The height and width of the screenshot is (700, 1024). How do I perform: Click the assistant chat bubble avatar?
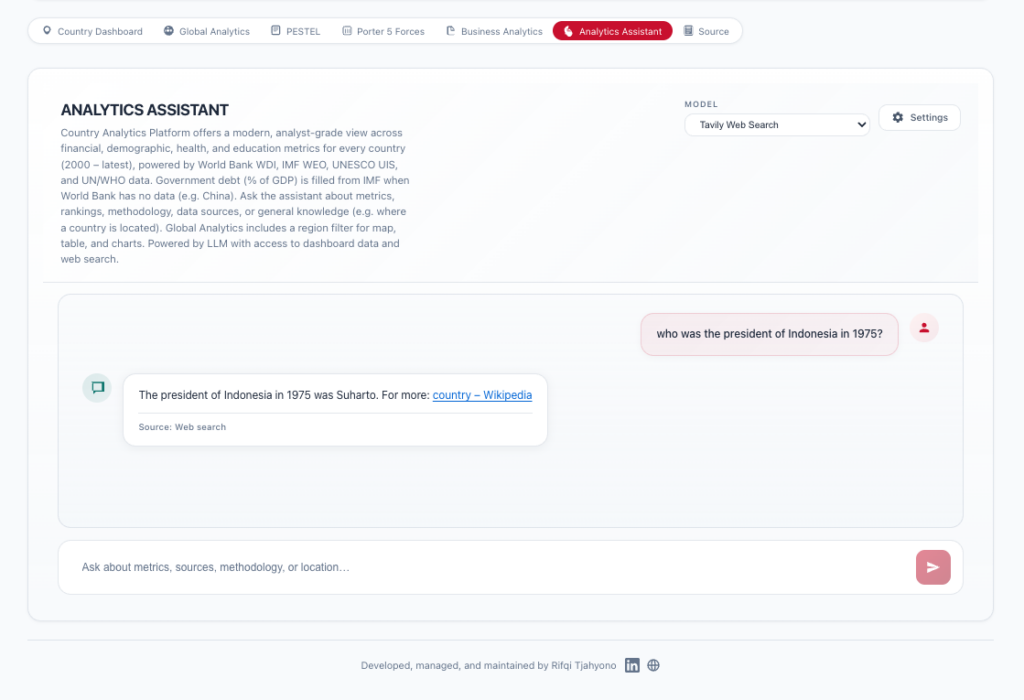[x=97, y=388]
